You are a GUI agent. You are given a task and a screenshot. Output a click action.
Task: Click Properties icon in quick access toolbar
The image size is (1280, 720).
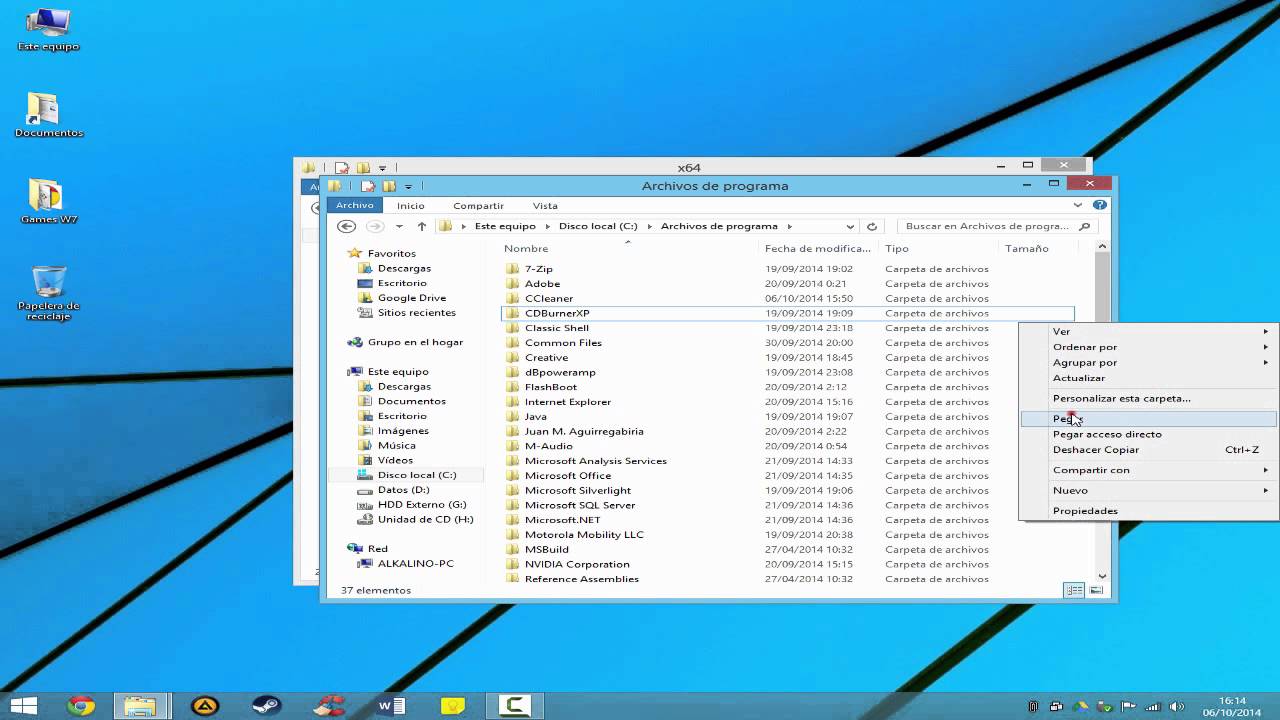[x=368, y=186]
